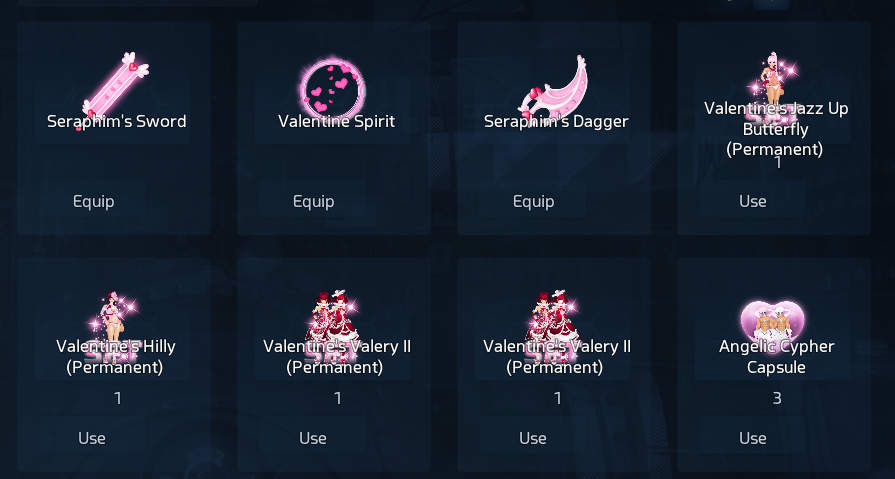Click the Seraphim's Sword name label
Screen dimensions: 895x479
point(116,122)
